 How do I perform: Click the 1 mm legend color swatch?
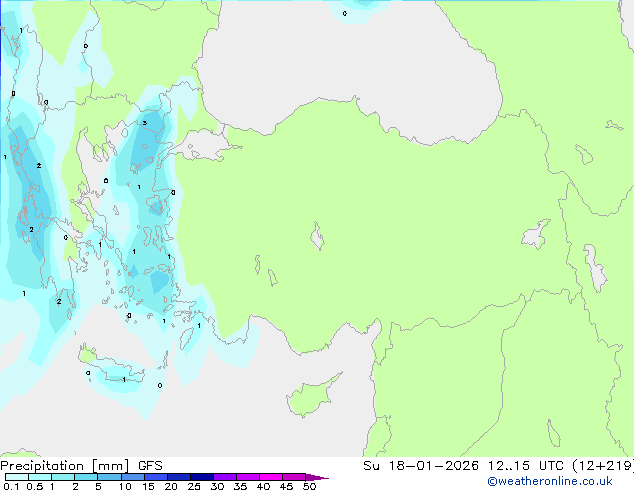(63, 477)
